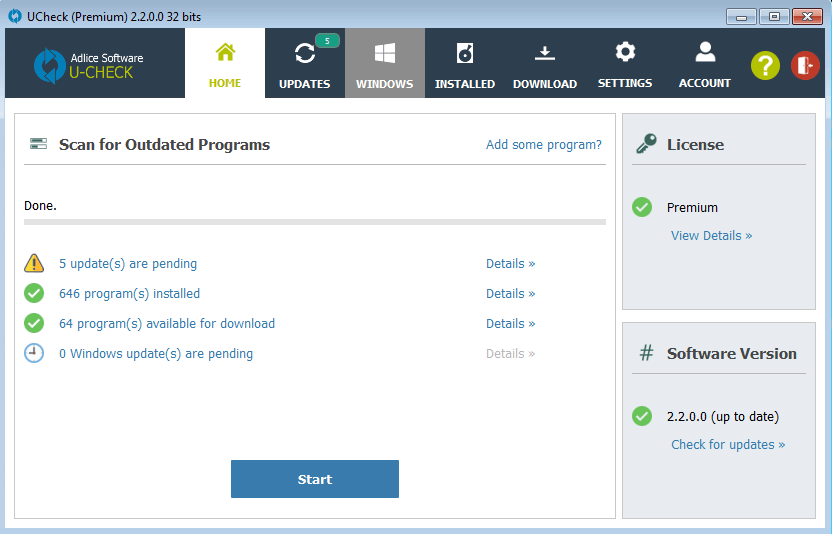
Task: Click the 'Add some program?' link
Action: [544, 145]
